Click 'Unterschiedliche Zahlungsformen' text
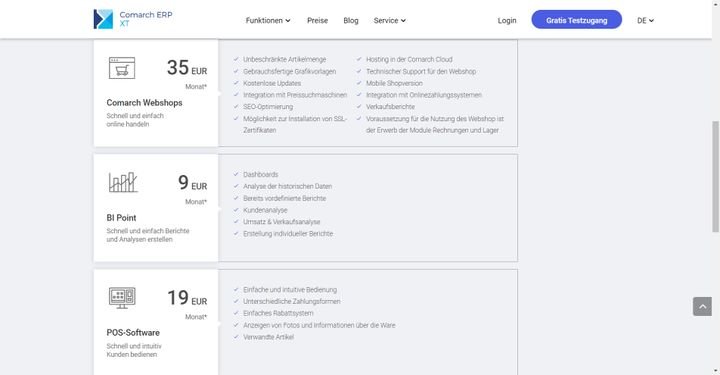 click(x=292, y=302)
